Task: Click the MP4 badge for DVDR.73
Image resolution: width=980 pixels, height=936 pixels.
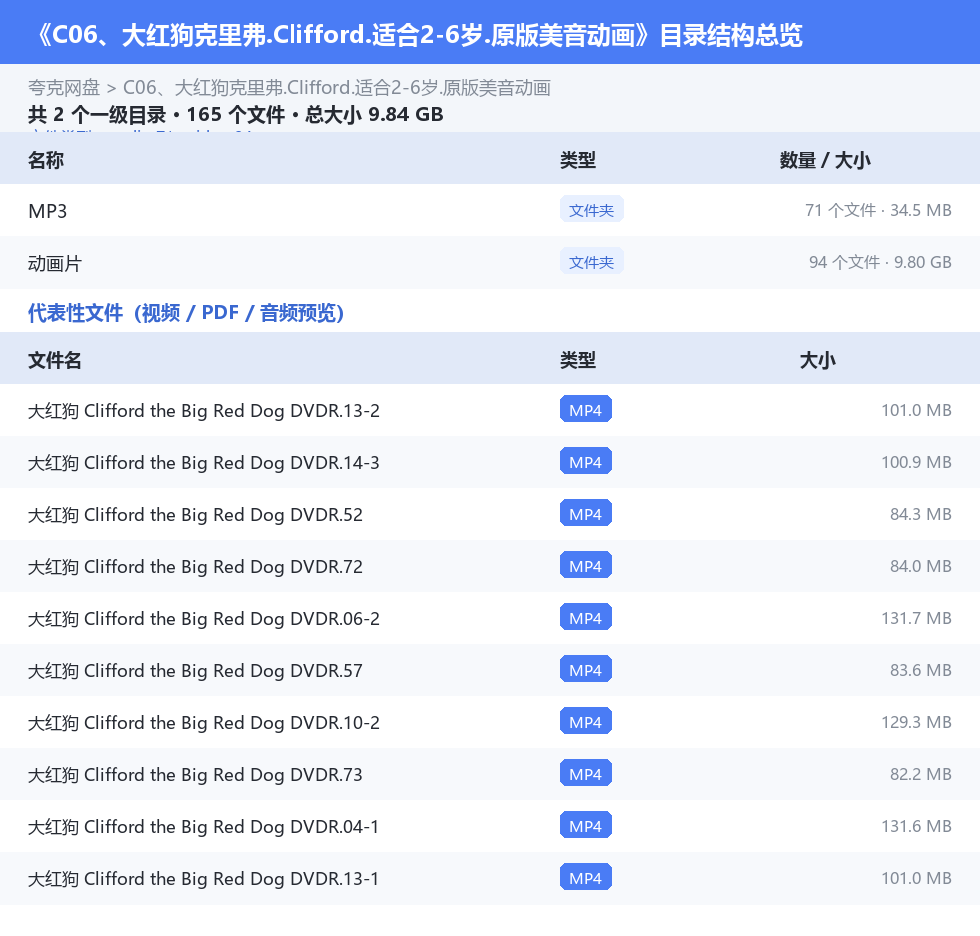Action: click(586, 773)
